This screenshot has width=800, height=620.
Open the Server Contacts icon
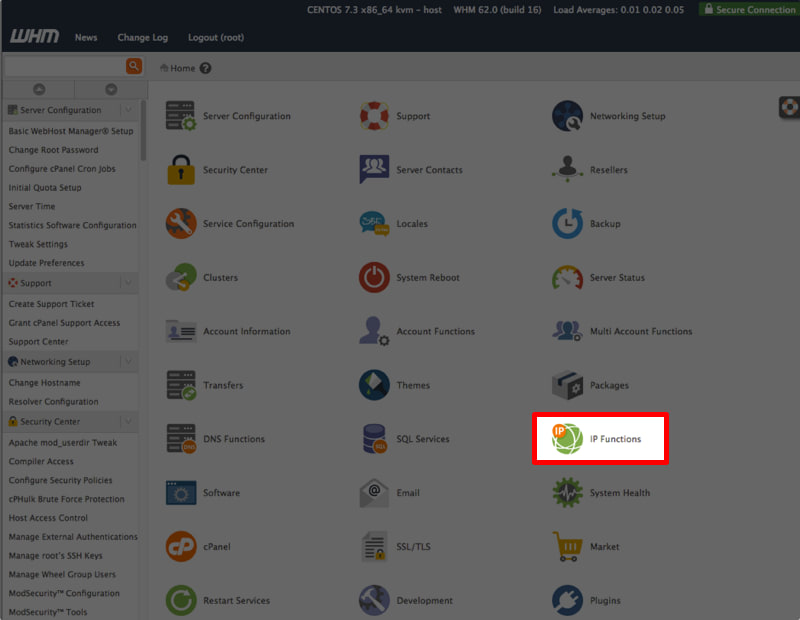click(x=374, y=169)
